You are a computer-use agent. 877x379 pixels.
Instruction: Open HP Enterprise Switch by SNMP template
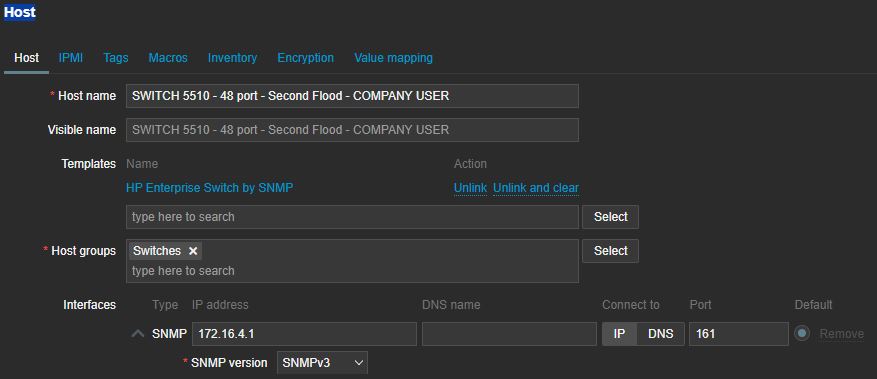(209, 188)
